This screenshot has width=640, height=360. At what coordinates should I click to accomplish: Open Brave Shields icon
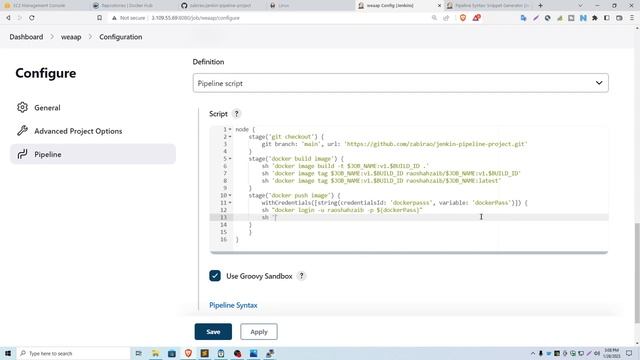coord(463,18)
